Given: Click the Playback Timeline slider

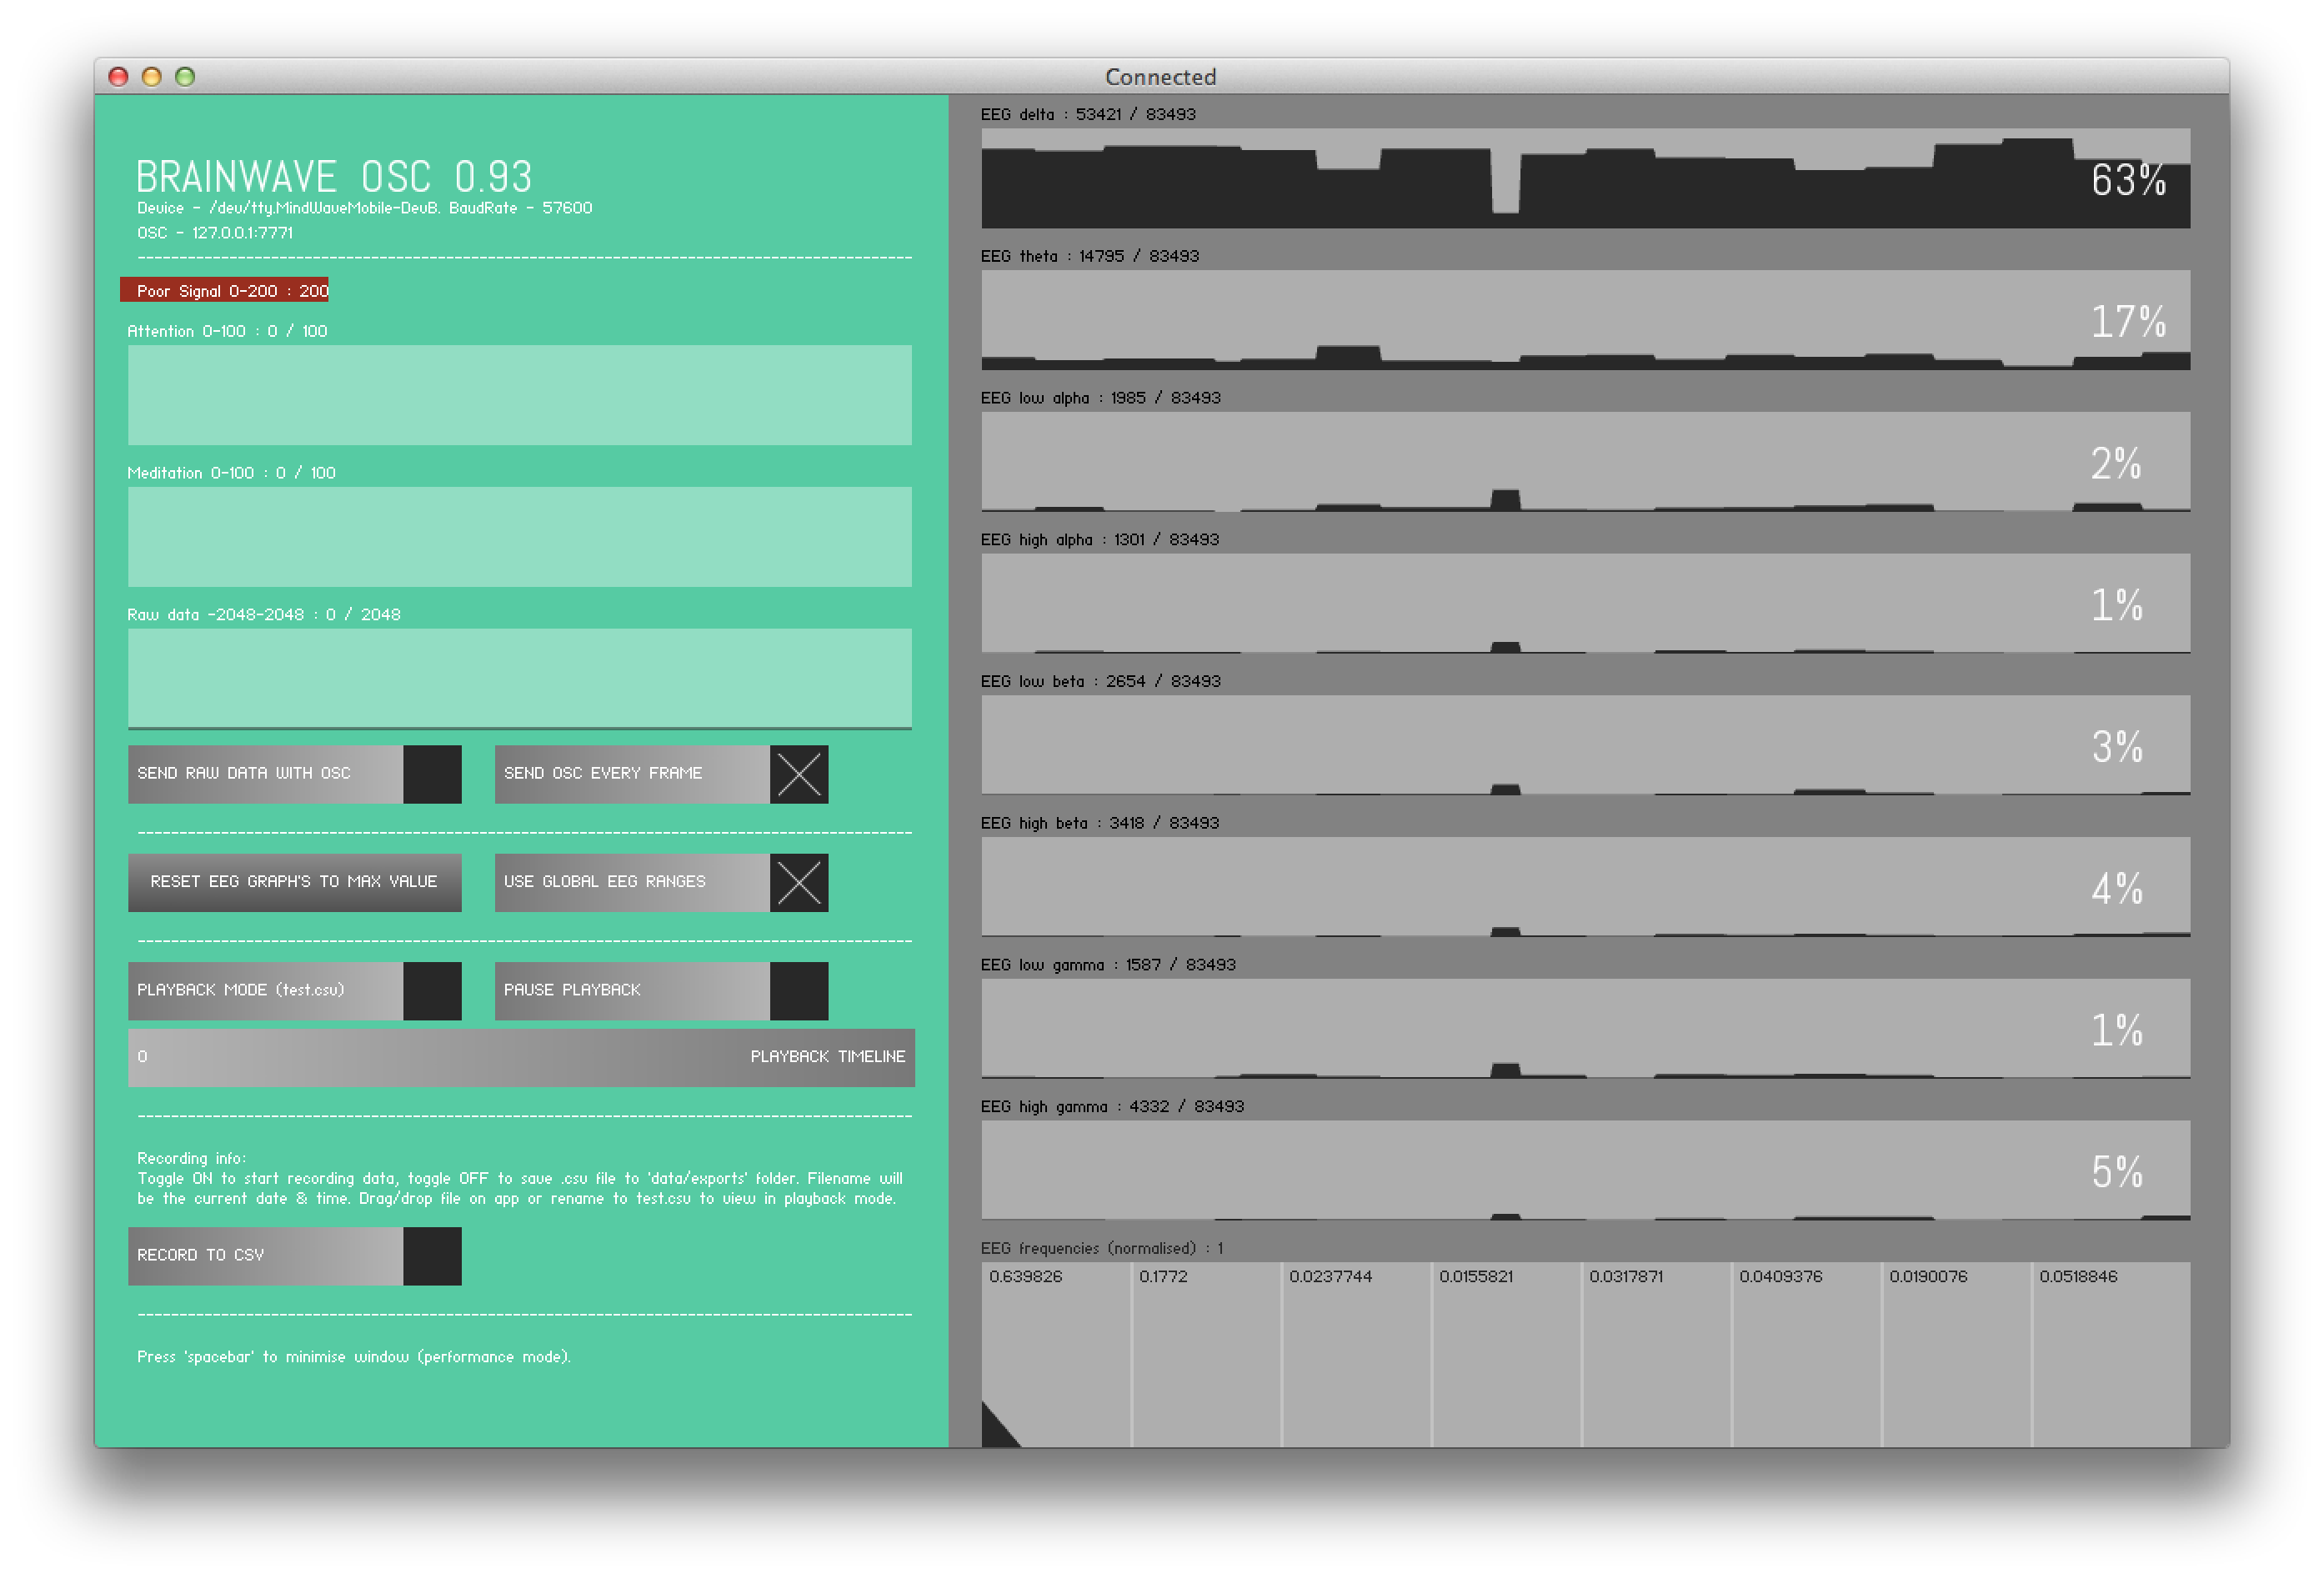Looking at the screenshot, I should 521,1057.
